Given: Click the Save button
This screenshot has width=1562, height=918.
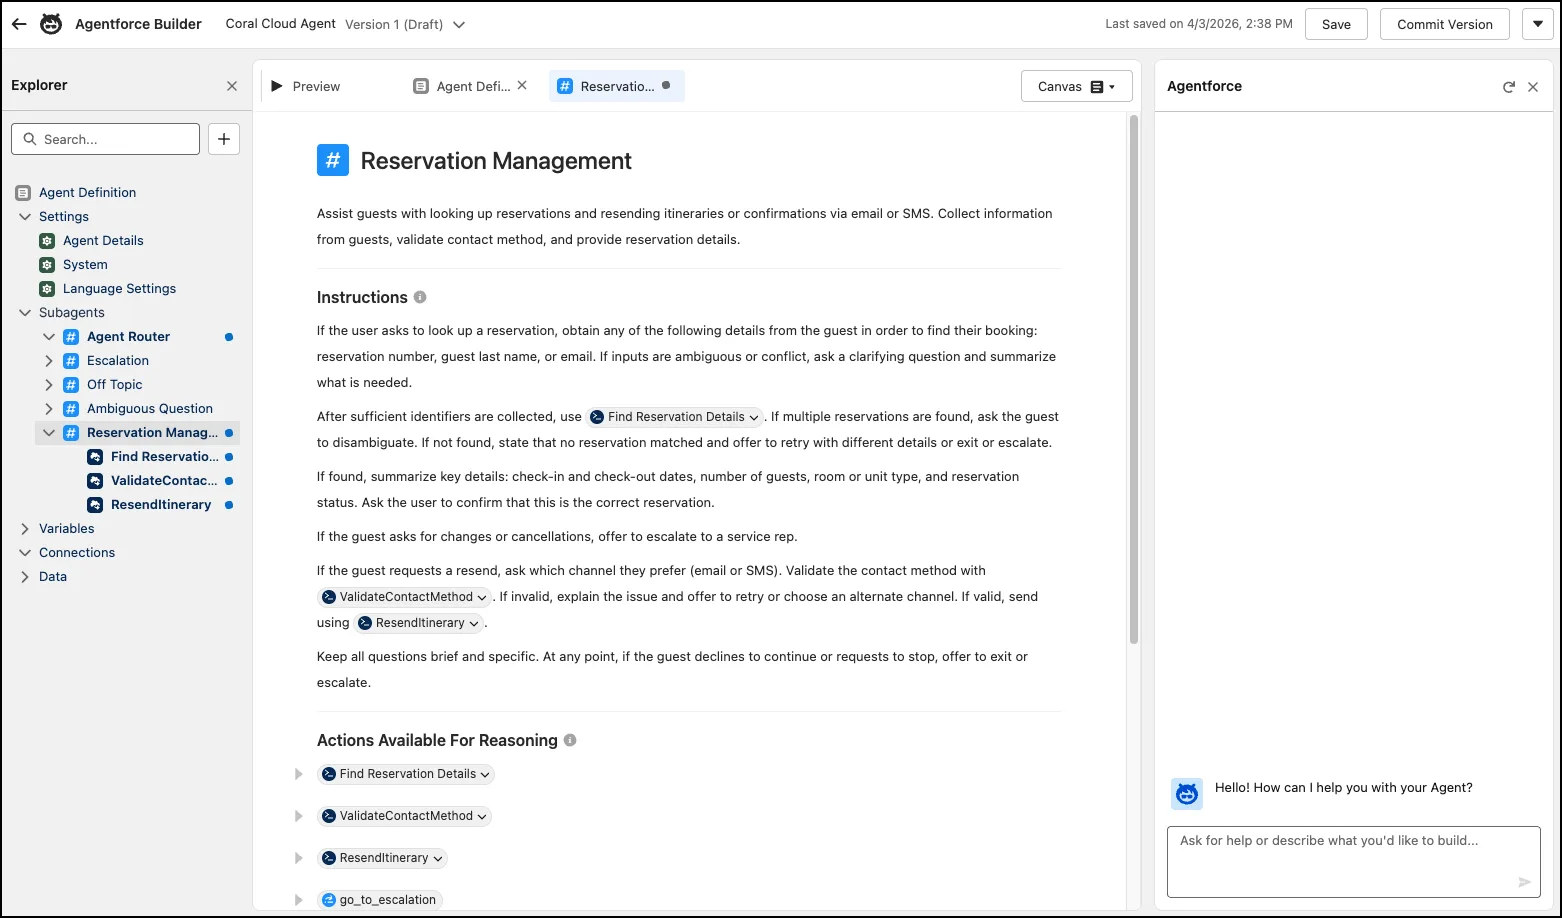Looking at the screenshot, I should 1336,24.
